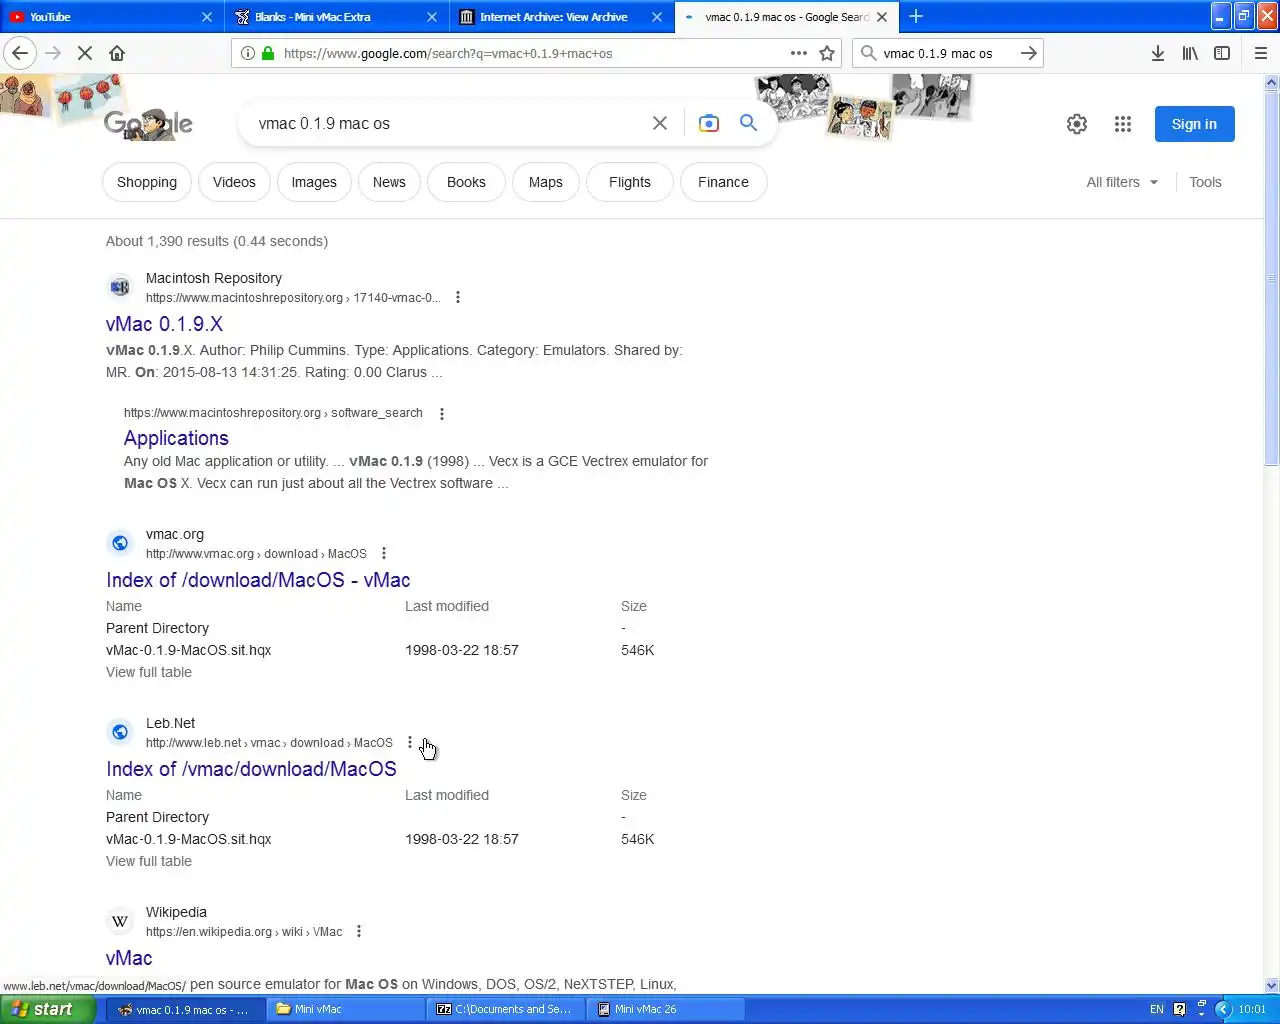Click View full table under Leb.Net result
The height and width of the screenshot is (1024, 1280).
[x=149, y=861]
